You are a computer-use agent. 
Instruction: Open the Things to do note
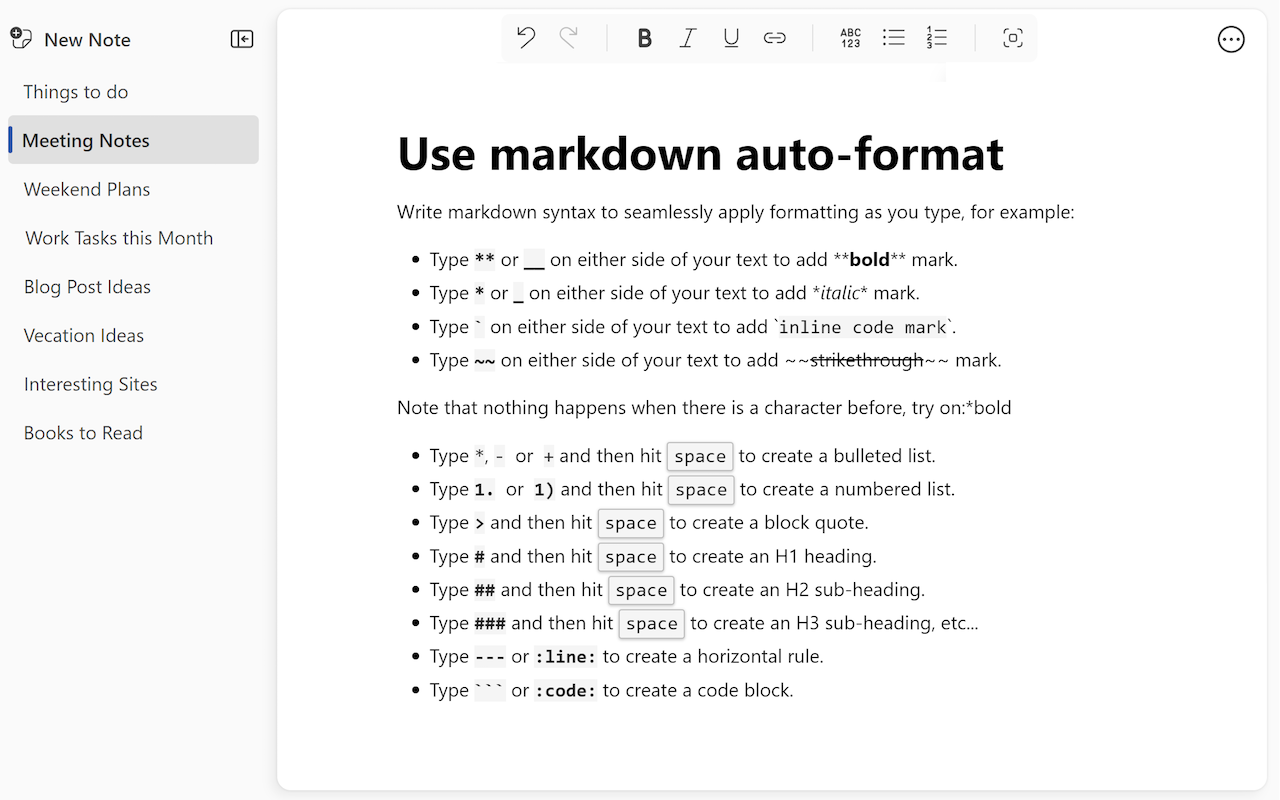point(75,91)
